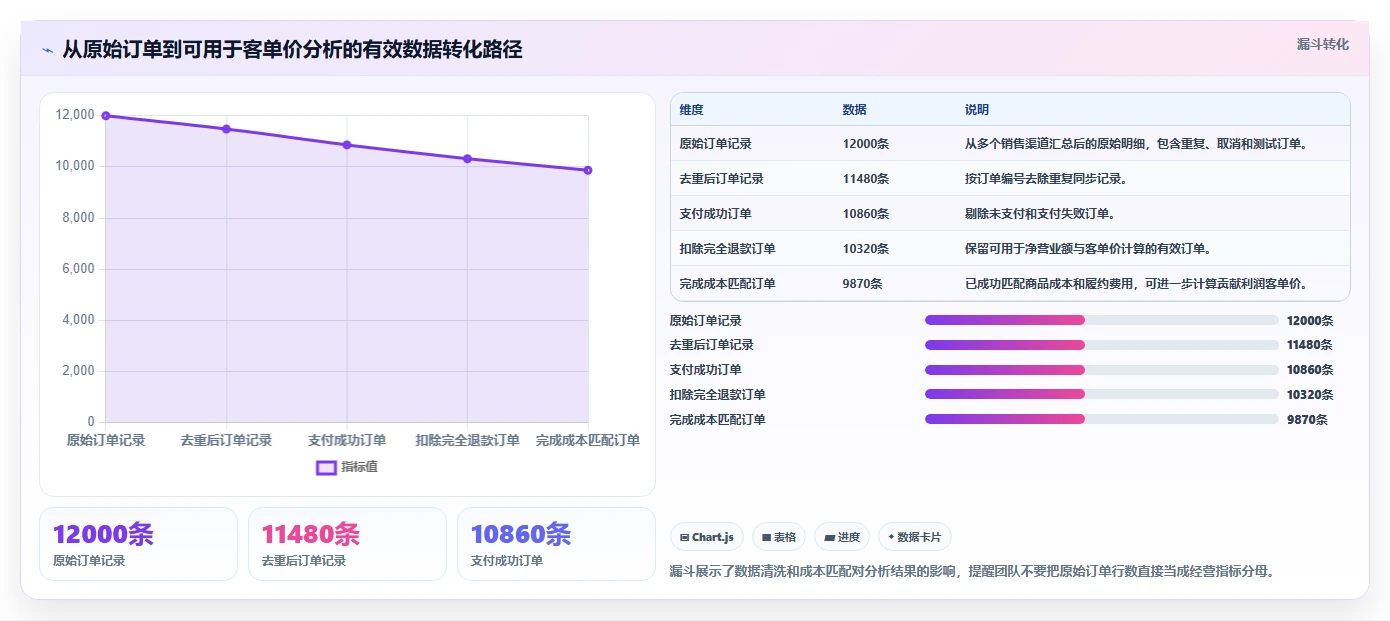Click the 原始订单记录 progress bar
This screenshot has width=1390, height=621.
1102,320
